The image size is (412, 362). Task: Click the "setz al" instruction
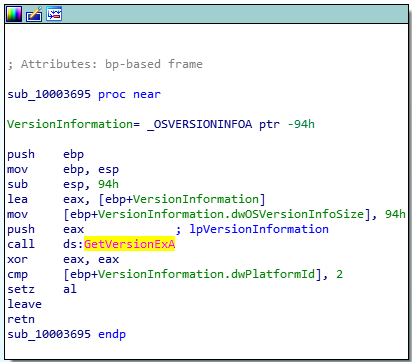pos(42,289)
